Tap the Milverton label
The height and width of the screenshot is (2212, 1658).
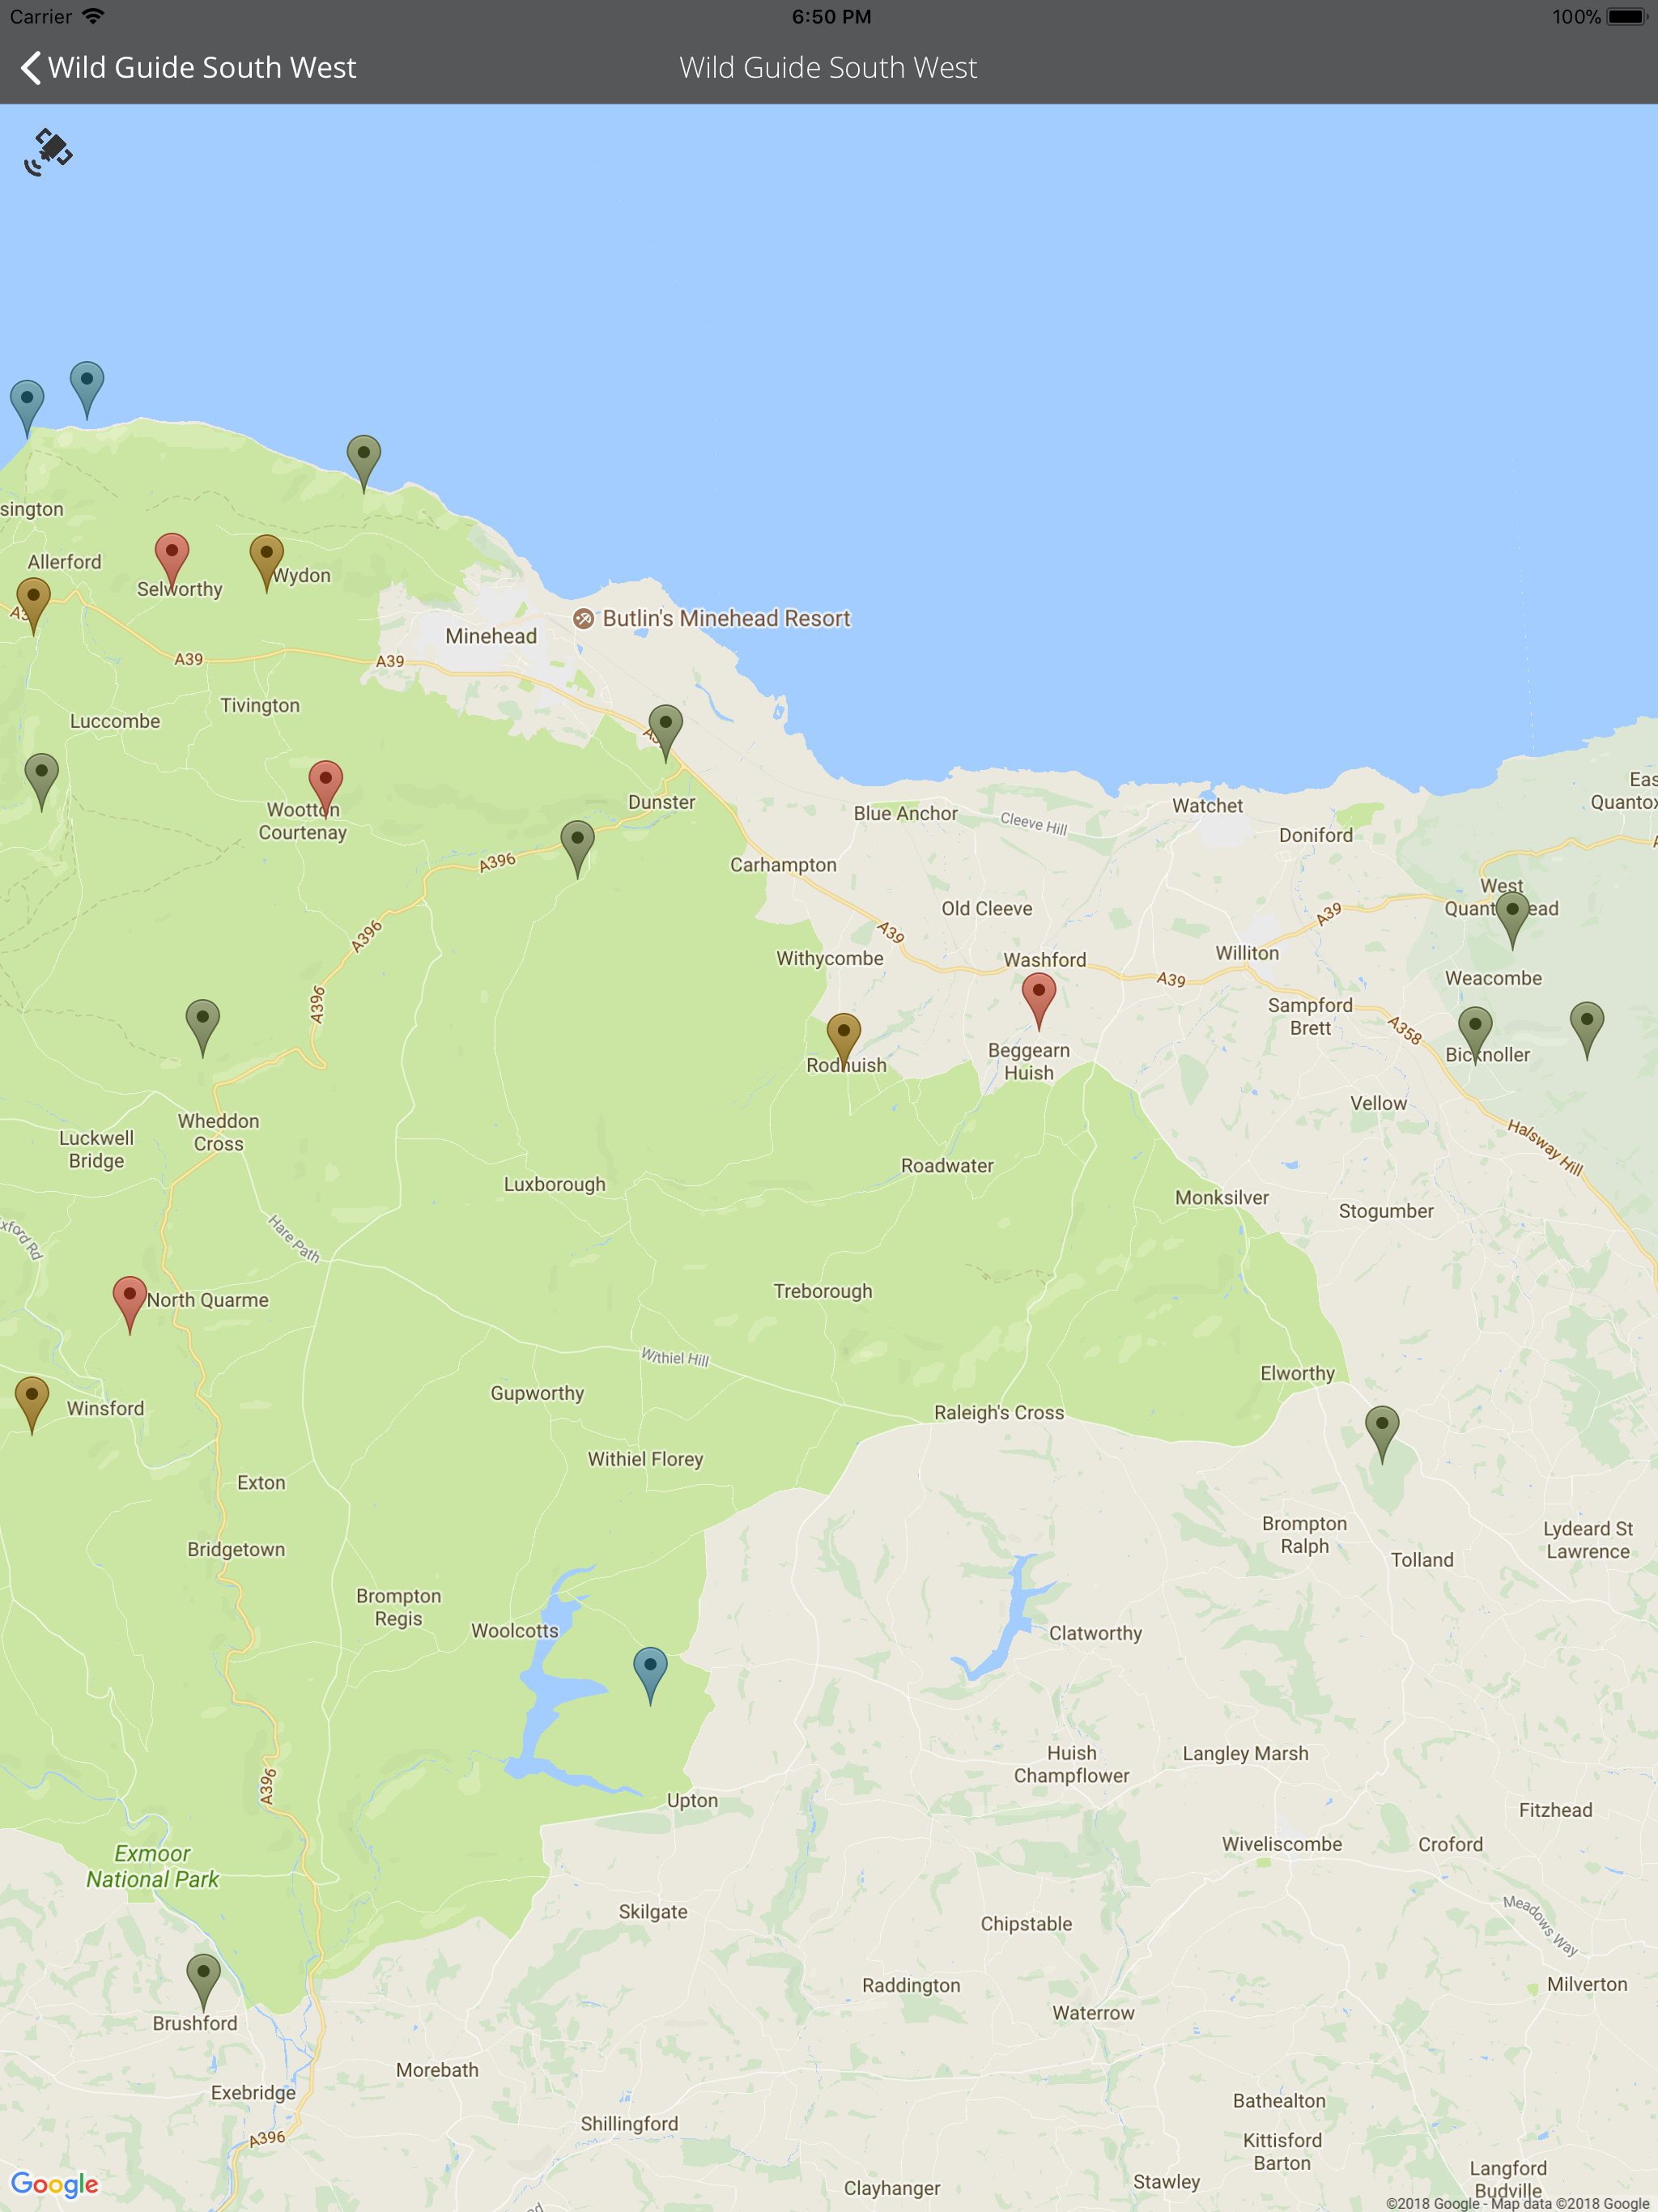pos(1587,1984)
